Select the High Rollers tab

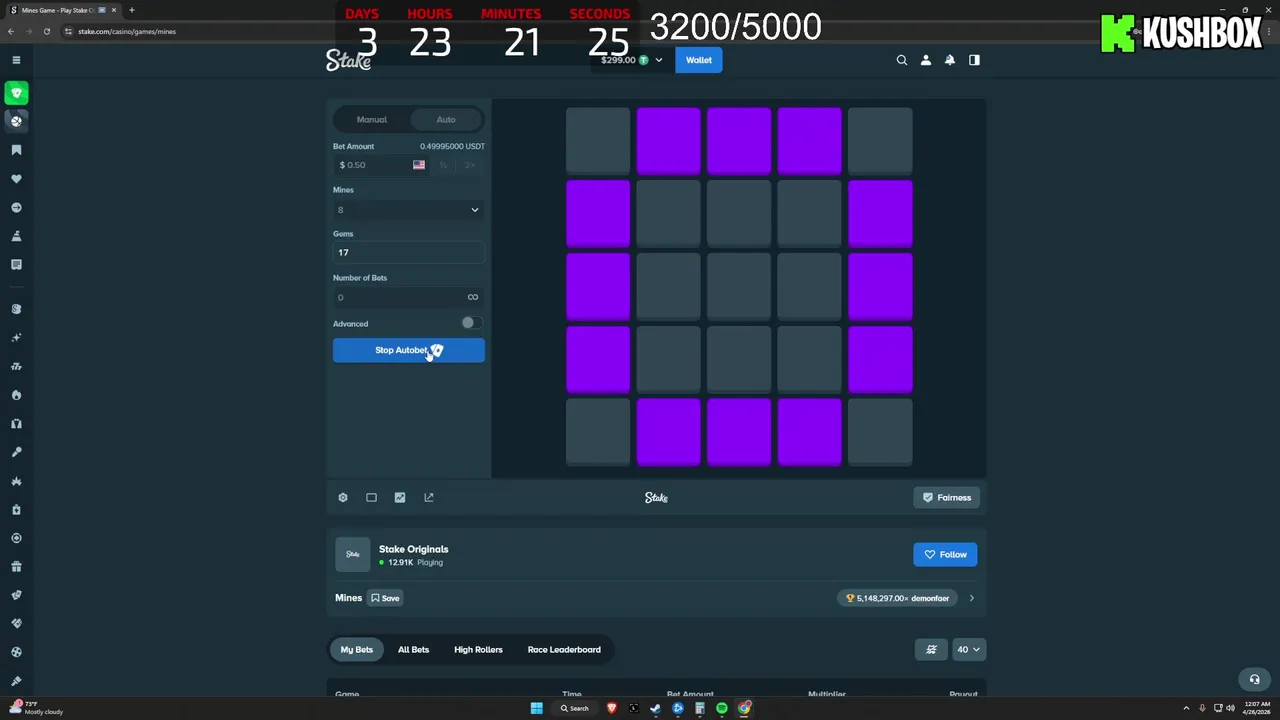(x=478, y=650)
